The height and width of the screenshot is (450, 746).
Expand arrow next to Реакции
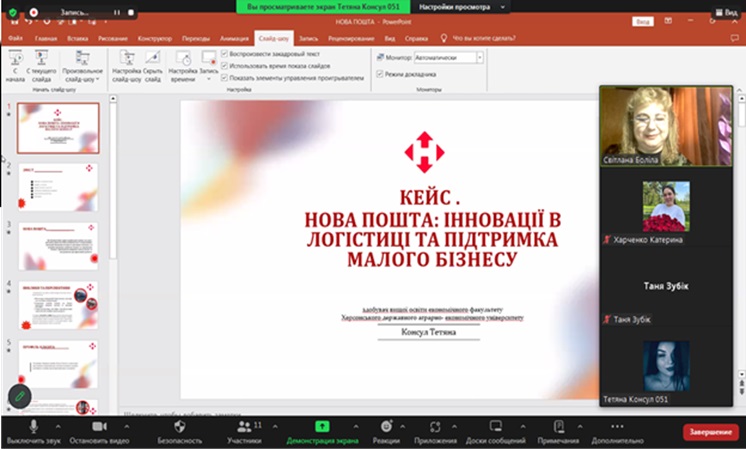pyautogui.click(x=402, y=427)
